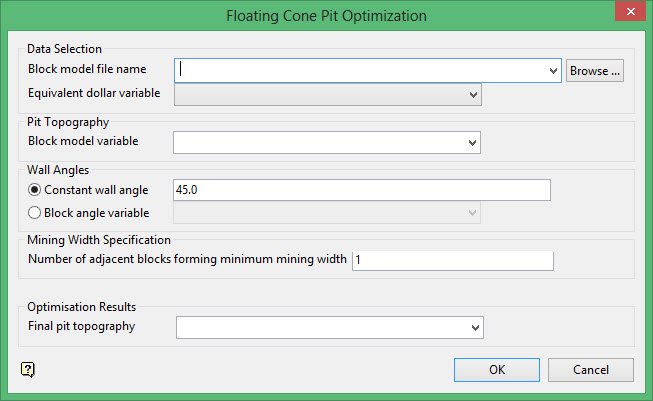Click inside the Final pit topography text box

320,327
